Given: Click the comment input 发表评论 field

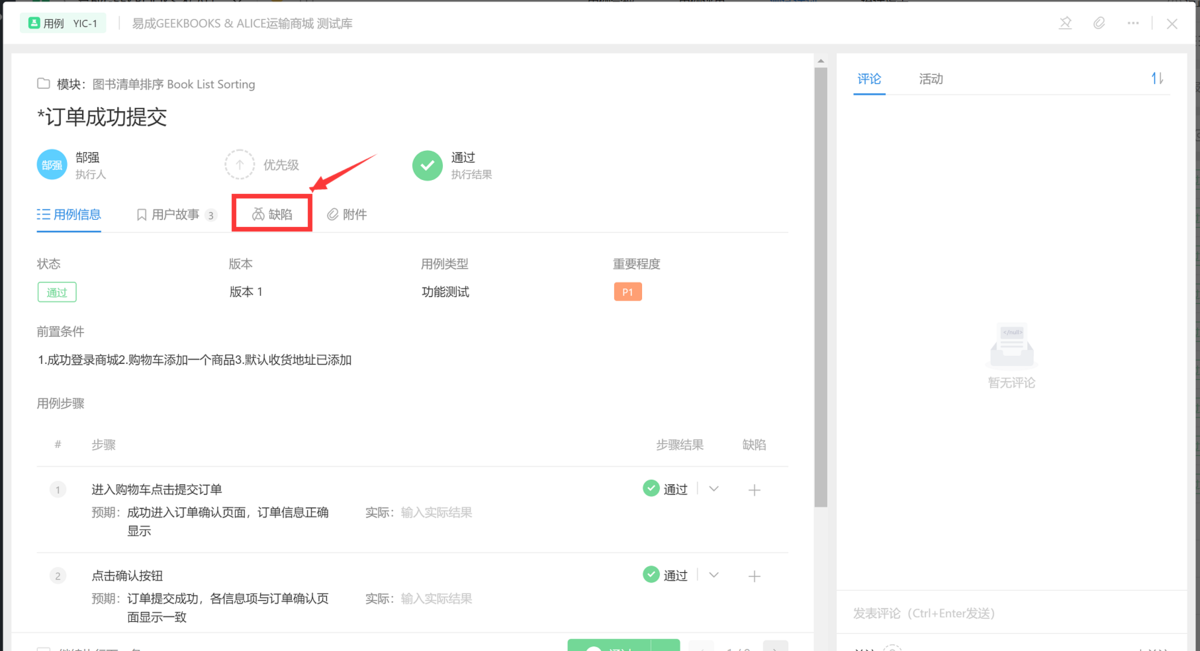Looking at the screenshot, I should click(x=1009, y=613).
